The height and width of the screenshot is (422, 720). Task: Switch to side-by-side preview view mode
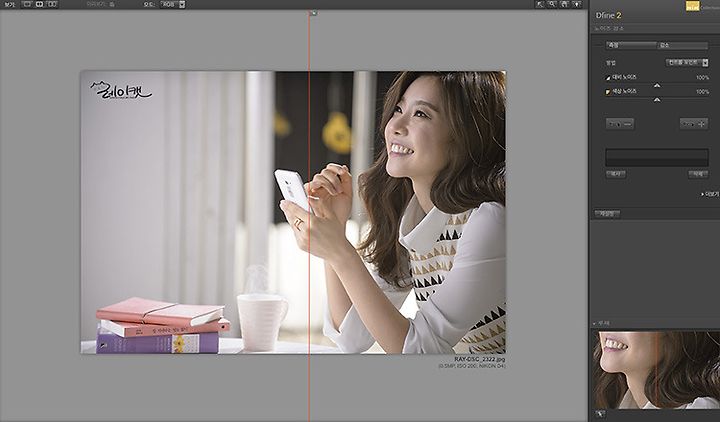pyautogui.click(x=52, y=4)
